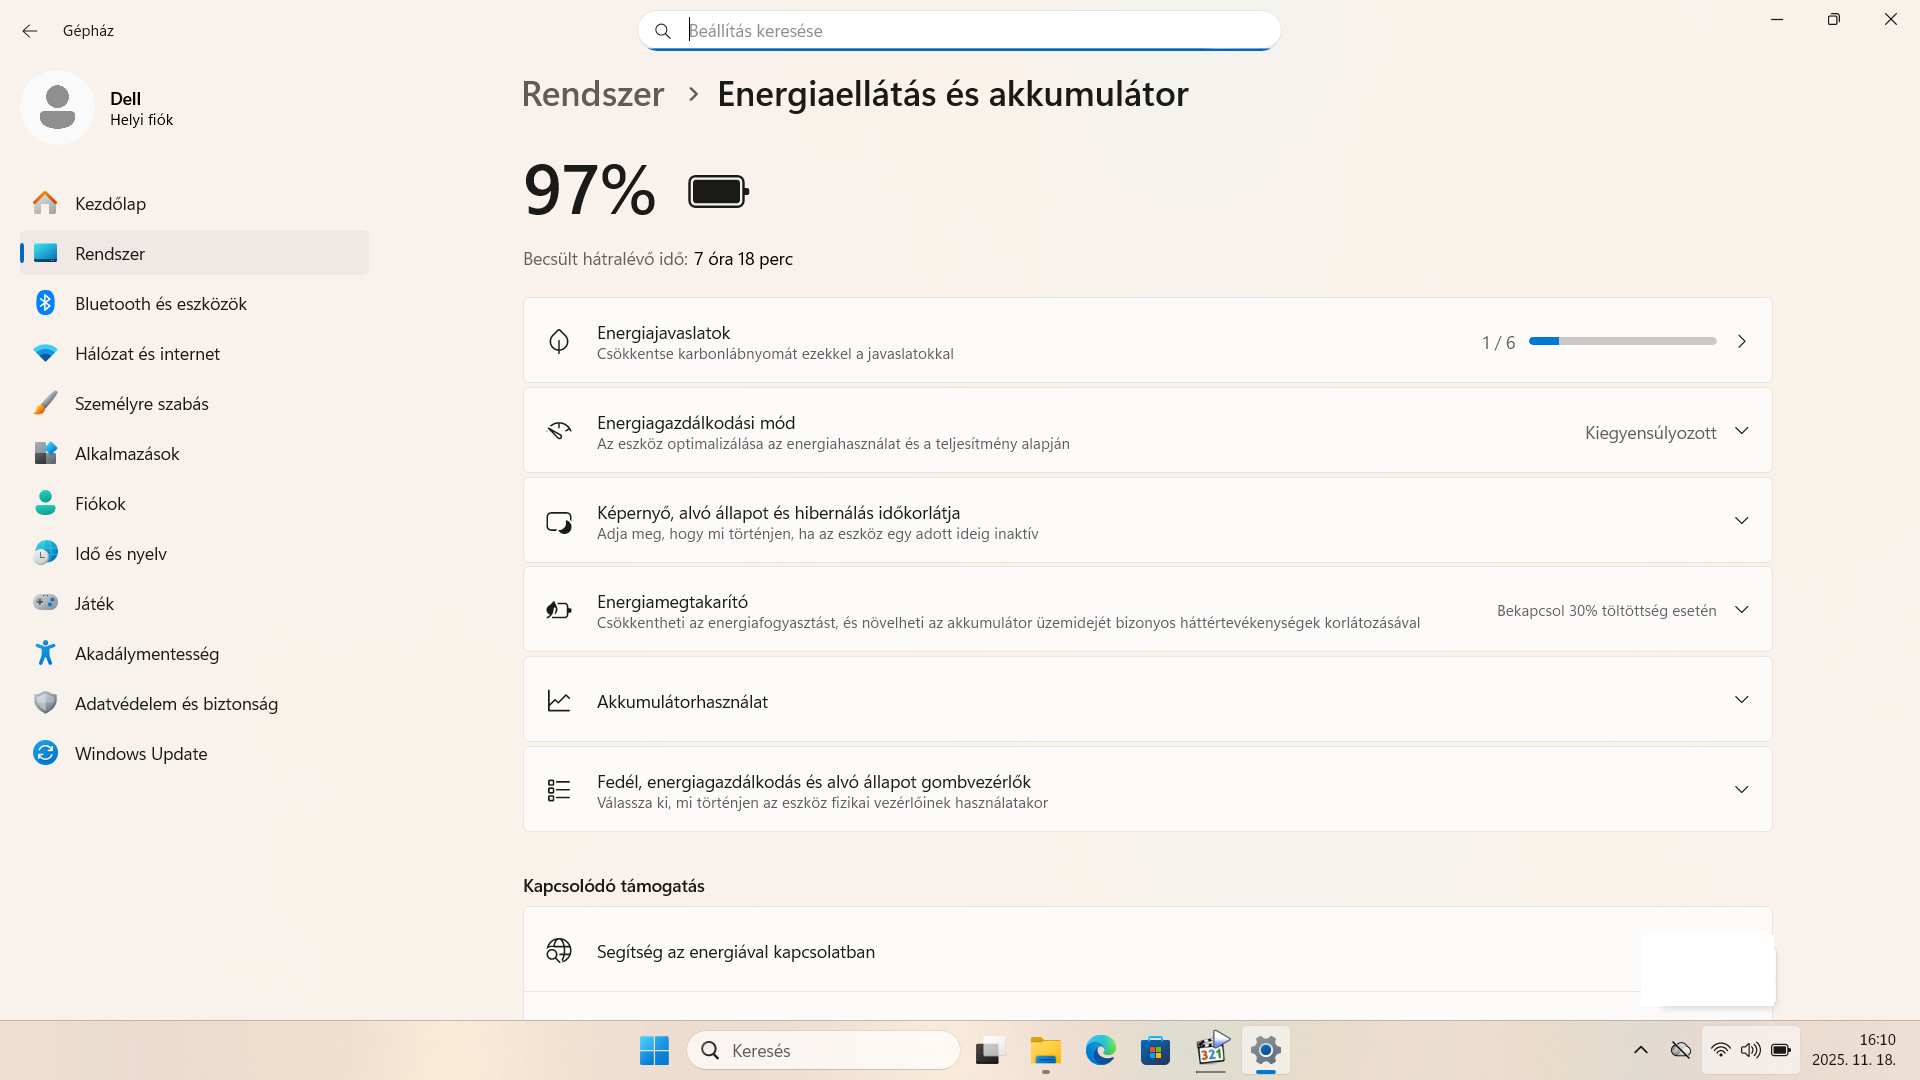1920x1080 pixels.
Task: Click the battery icon in system tray
Action: pyautogui.click(x=1781, y=1050)
